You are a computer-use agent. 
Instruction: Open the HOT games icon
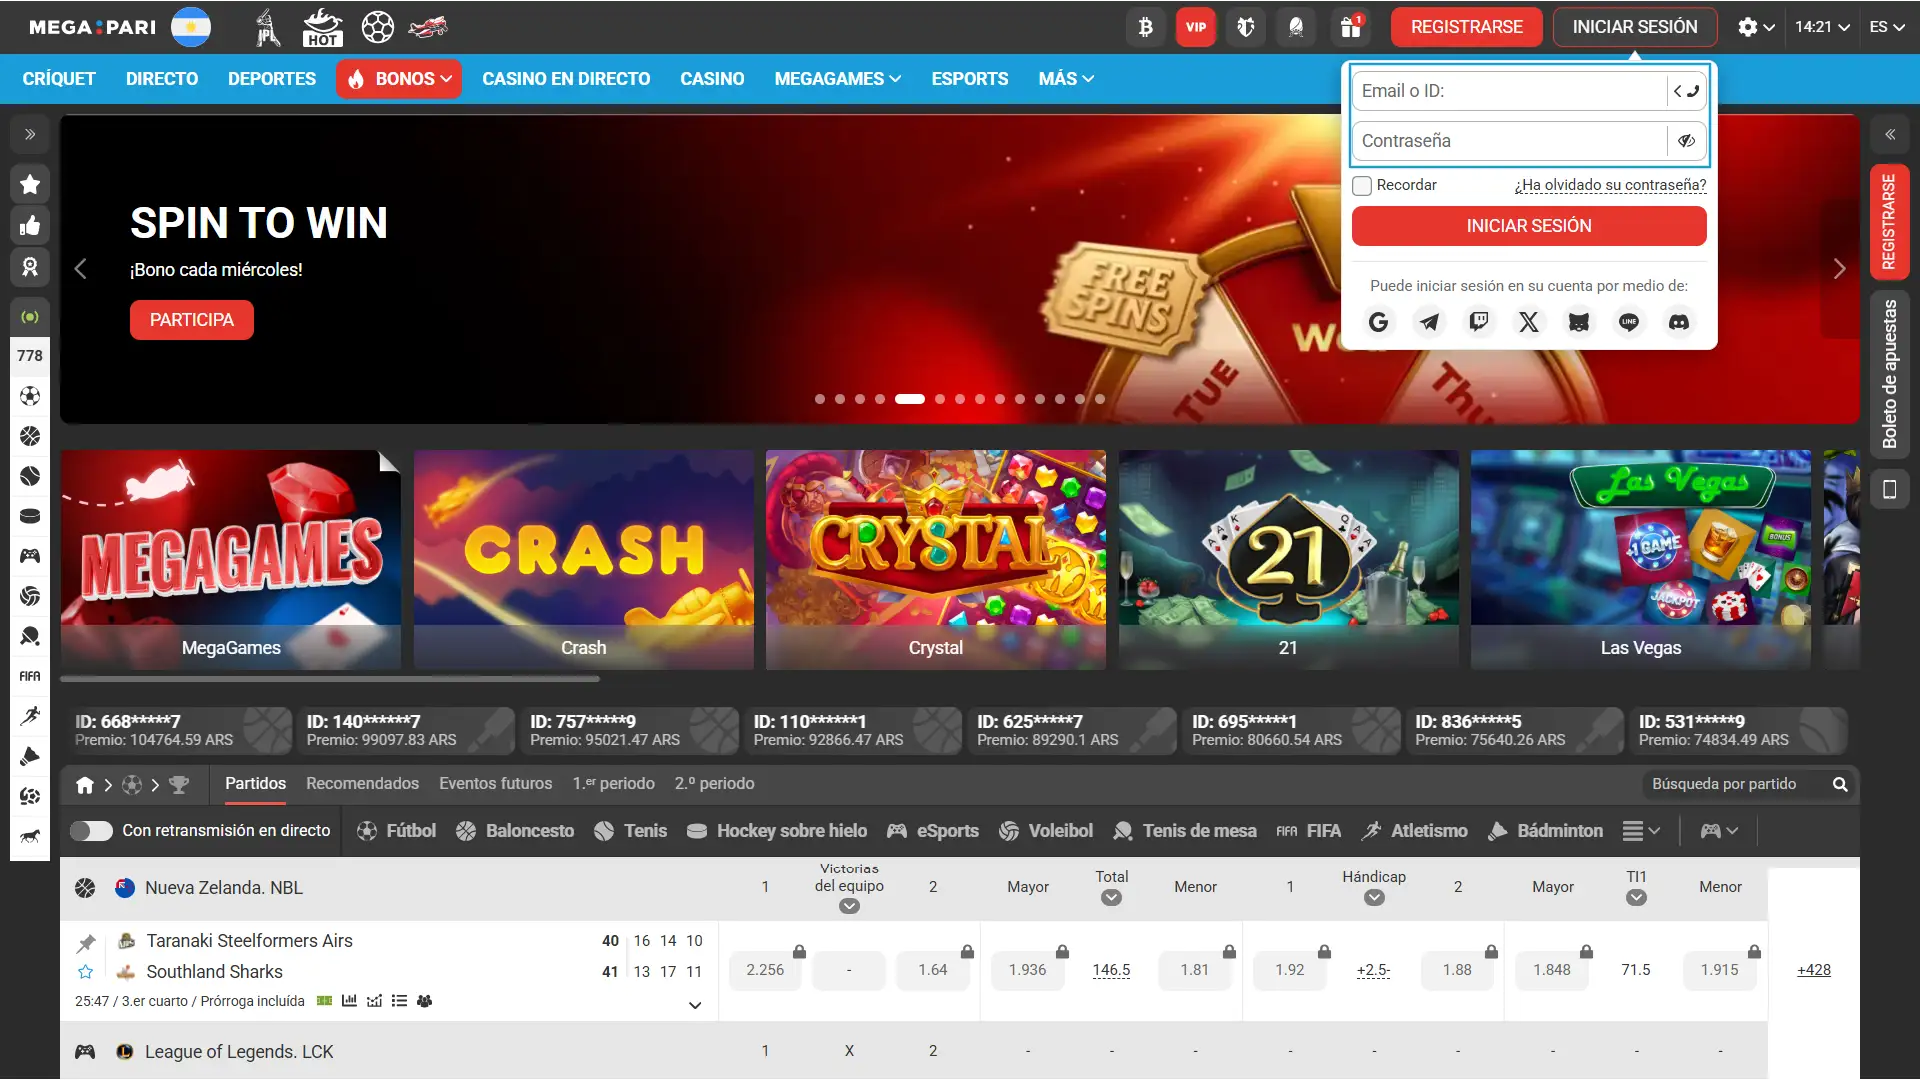(x=322, y=27)
